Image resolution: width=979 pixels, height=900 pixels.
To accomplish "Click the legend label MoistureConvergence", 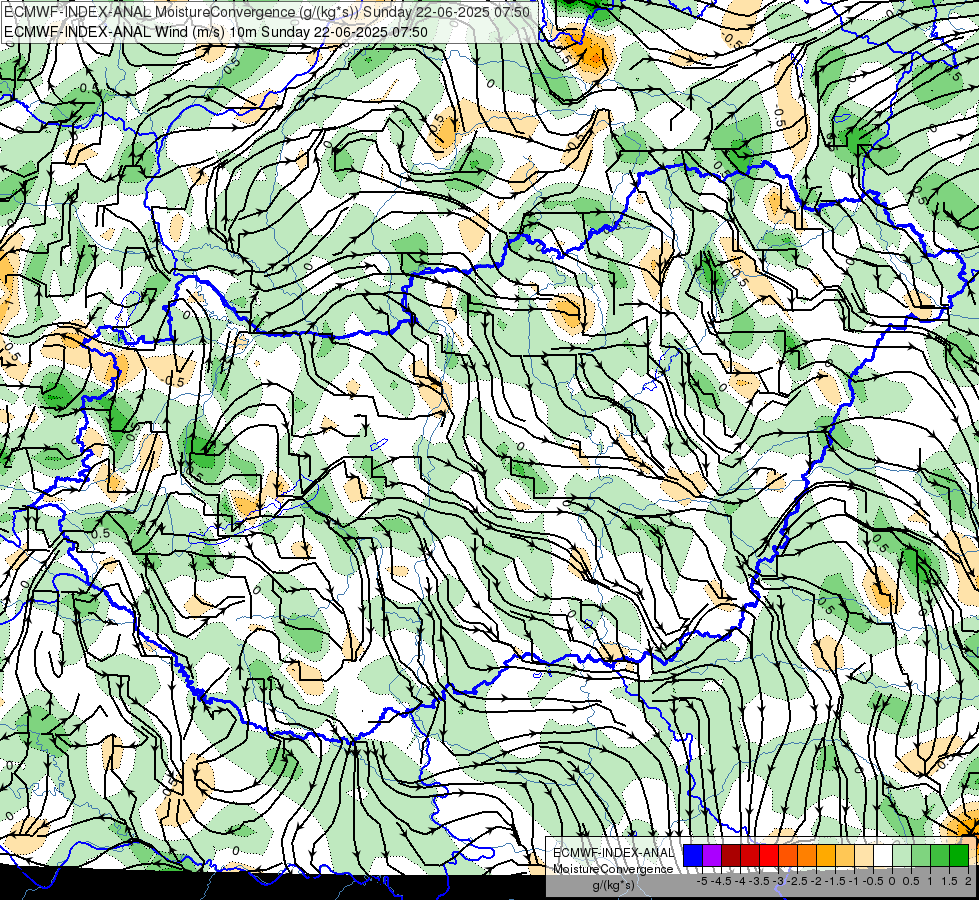I will click(613, 869).
